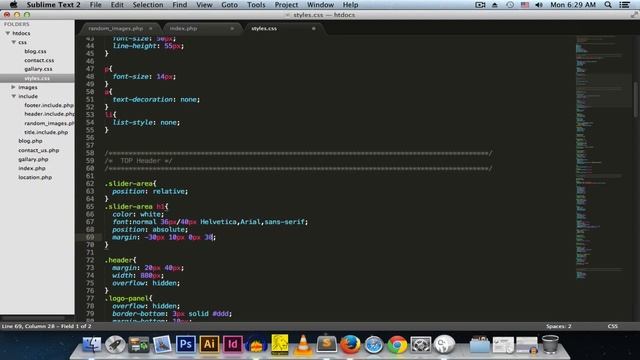
Task: Open Firefox from the dock
Action: coord(350,344)
